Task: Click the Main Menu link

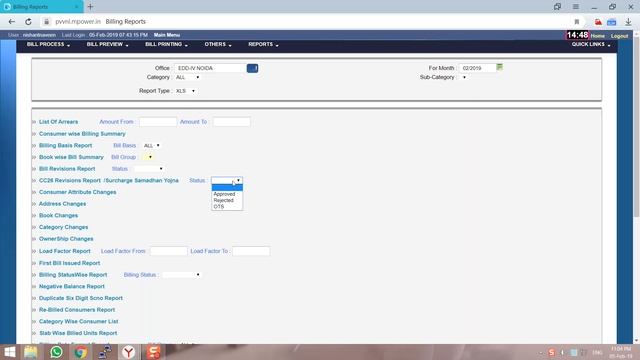Action: [x=167, y=35]
